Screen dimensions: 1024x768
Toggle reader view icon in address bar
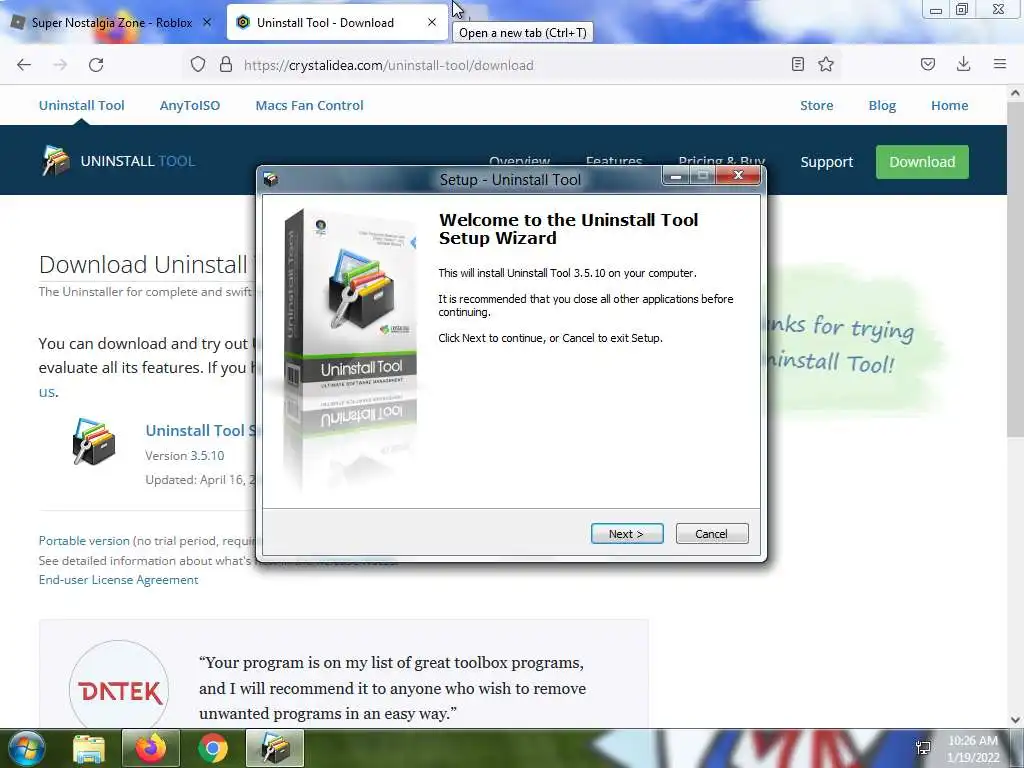(x=797, y=64)
